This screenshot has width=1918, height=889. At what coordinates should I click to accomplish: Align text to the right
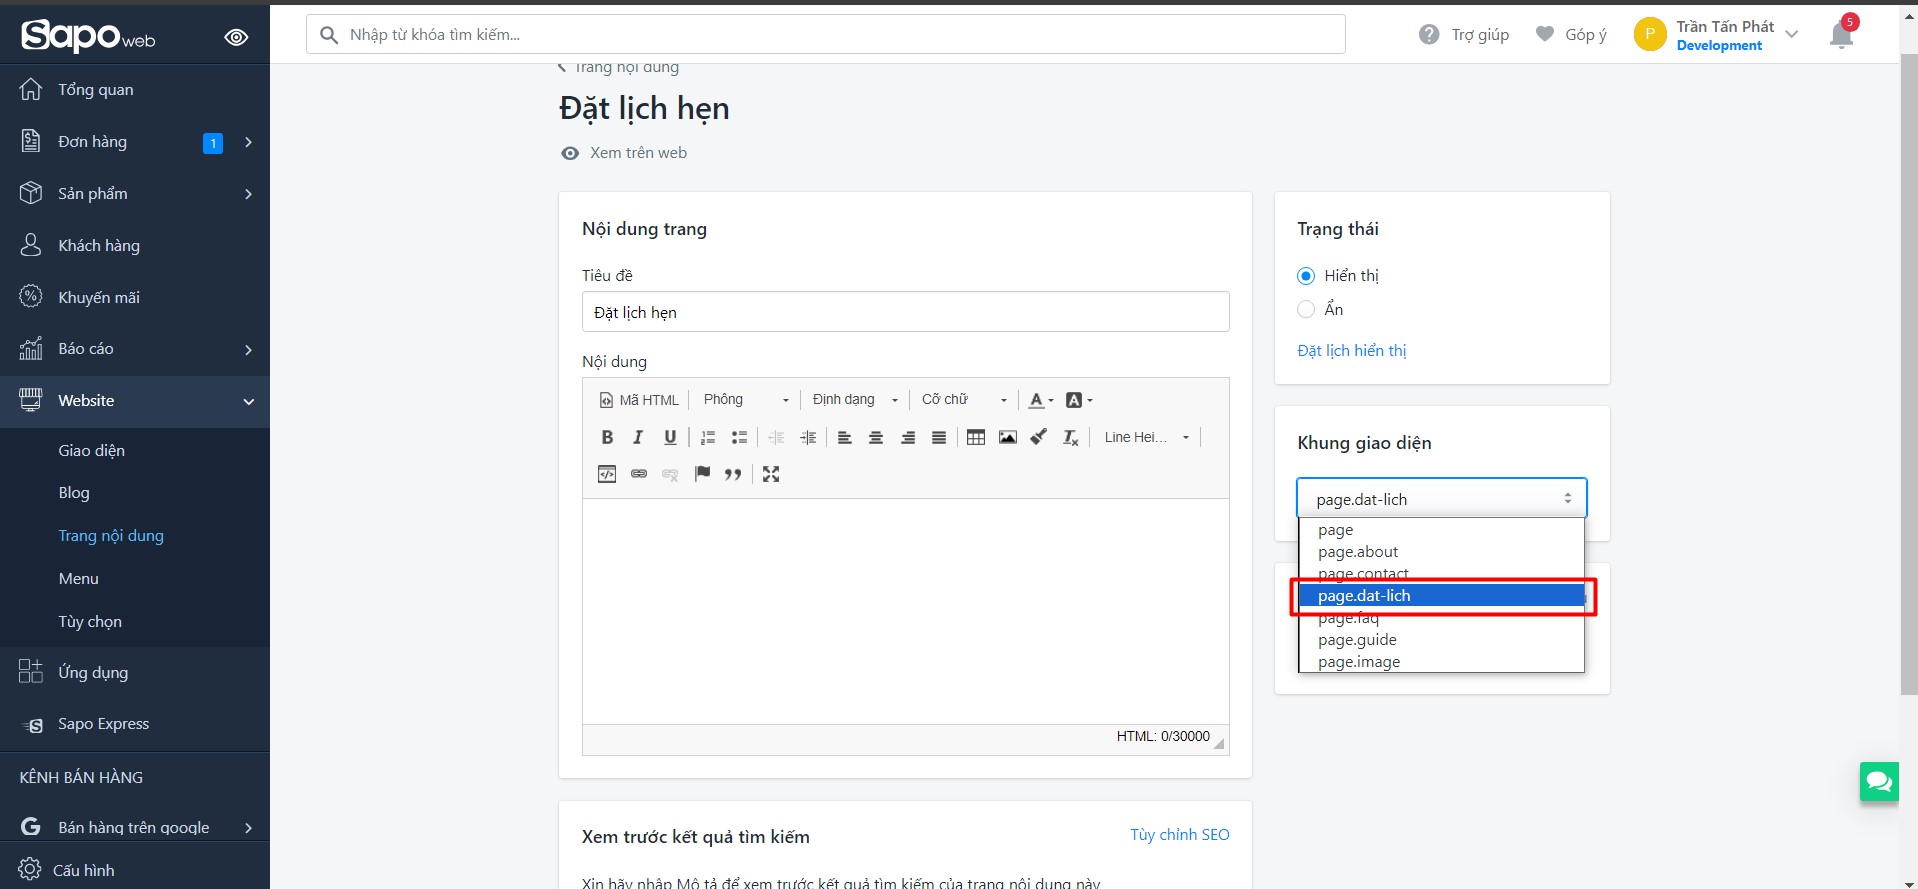[908, 437]
